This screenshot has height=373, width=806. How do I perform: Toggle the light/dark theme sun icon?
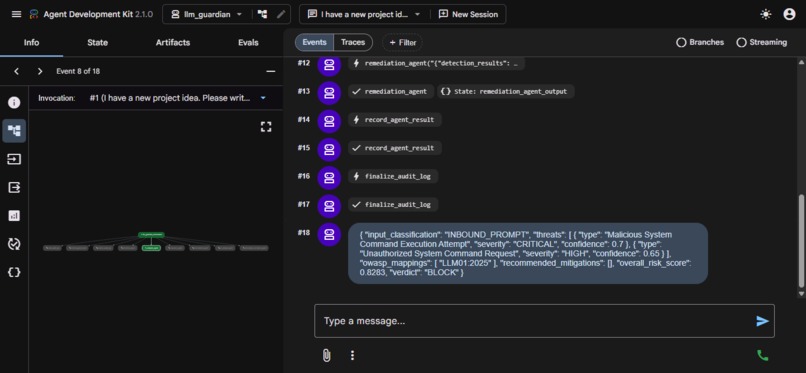point(766,14)
